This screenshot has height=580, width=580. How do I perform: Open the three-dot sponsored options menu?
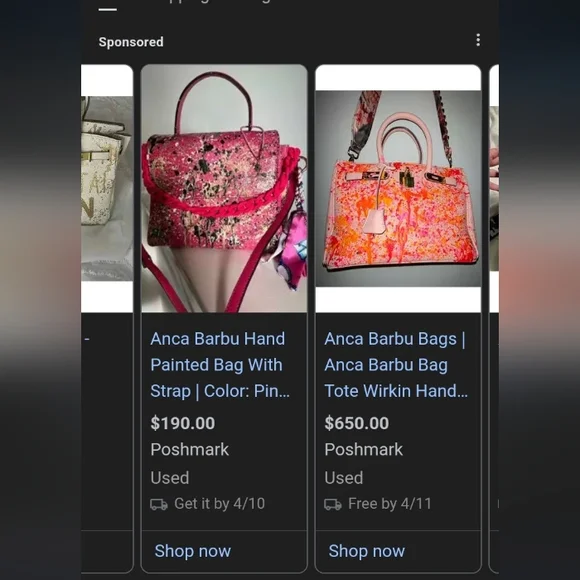click(478, 40)
